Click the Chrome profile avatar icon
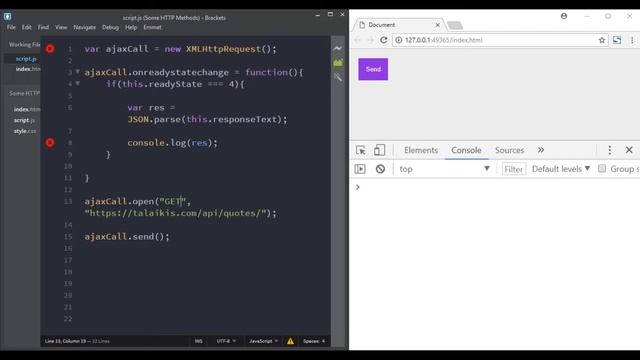This screenshot has height=360, width=640. [x=564, y=16]
